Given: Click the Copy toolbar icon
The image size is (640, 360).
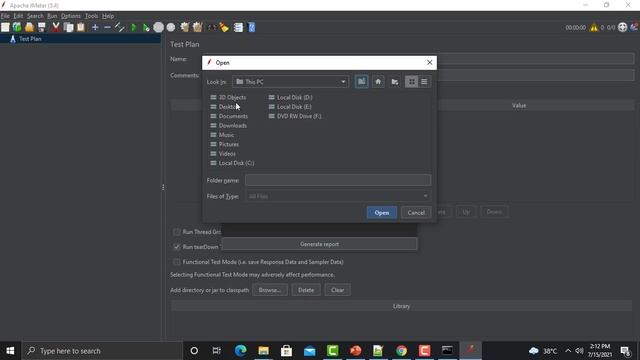Looking at the screenshot, I should coord(69,27).
